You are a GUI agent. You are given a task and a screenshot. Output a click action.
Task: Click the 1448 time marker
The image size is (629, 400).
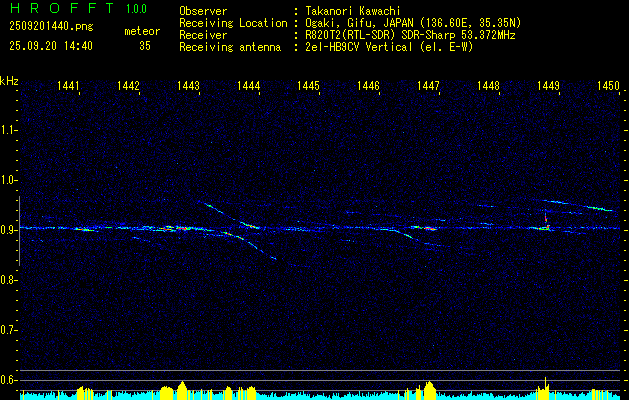(488, 85)
